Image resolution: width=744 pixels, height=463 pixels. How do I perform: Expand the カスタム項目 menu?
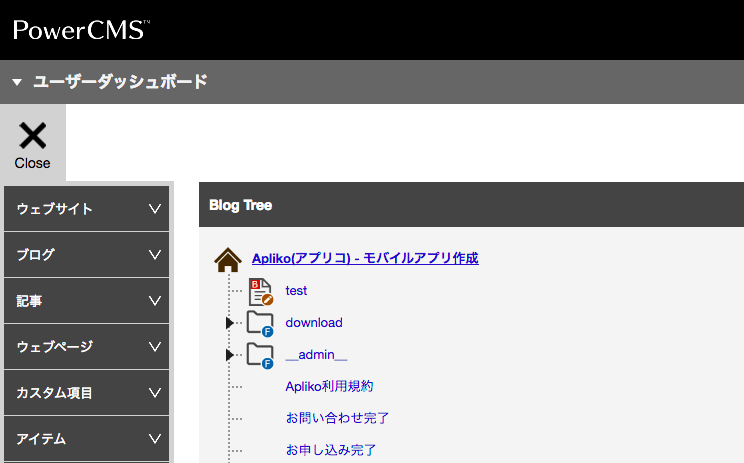[x=86, y=393]
